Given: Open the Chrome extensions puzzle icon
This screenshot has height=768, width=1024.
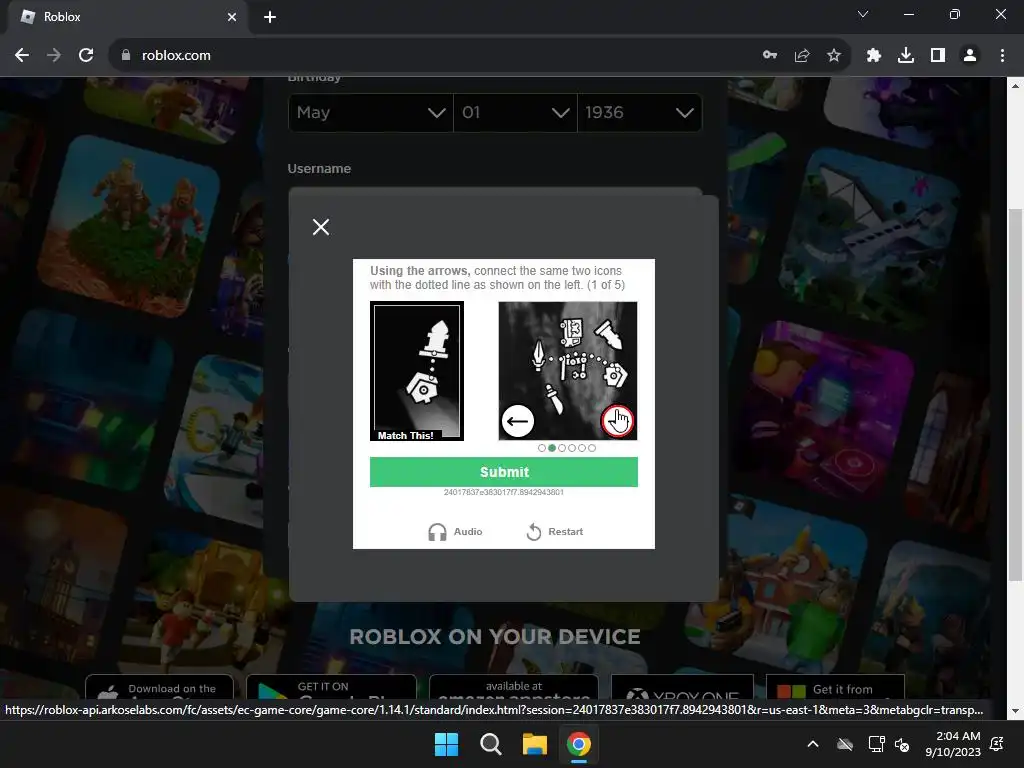Looking at the screenshot, I should [x=874, y=56].
